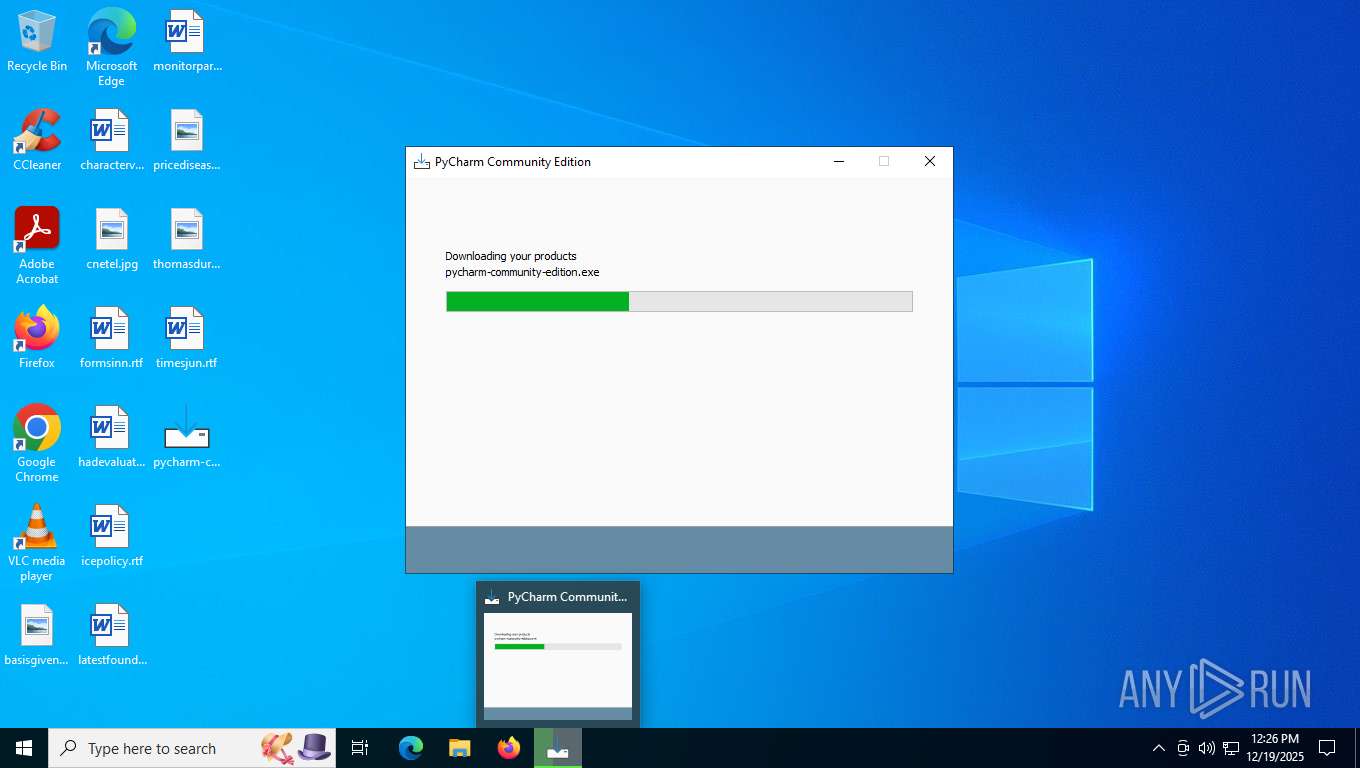This screenshot has height=768, width=1360.
Task: Open Adobe Acrobat desktop shortcut
Action: click(37, 246)
